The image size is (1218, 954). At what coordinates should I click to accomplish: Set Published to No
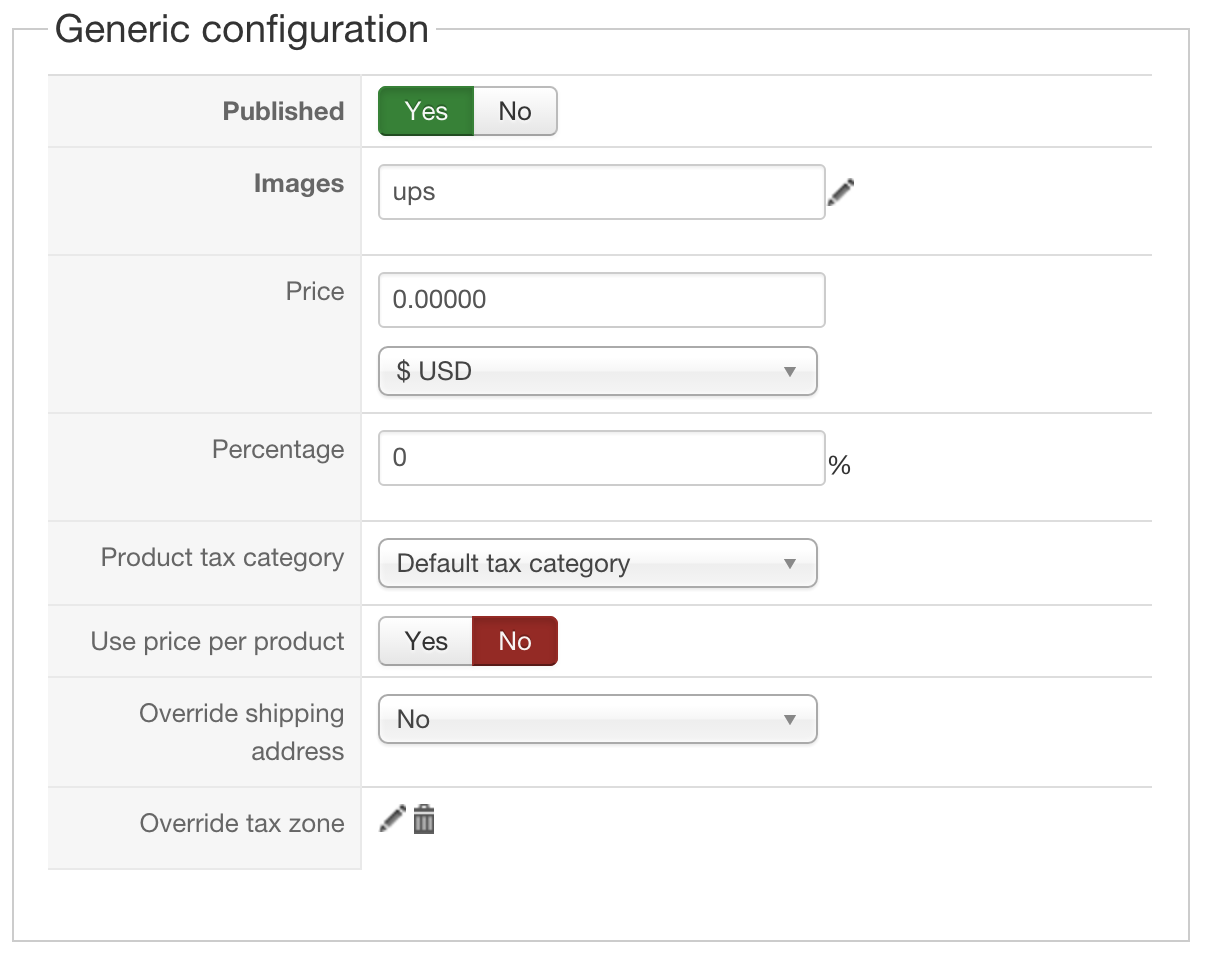[x=514, y=111]
